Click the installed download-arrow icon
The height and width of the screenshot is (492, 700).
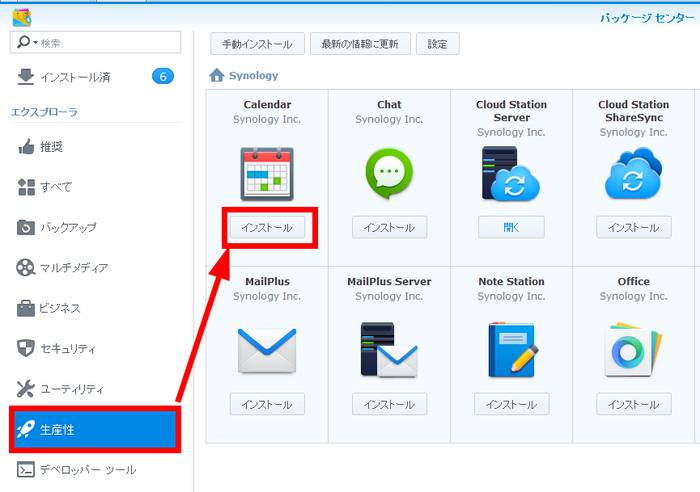[25, 76]
